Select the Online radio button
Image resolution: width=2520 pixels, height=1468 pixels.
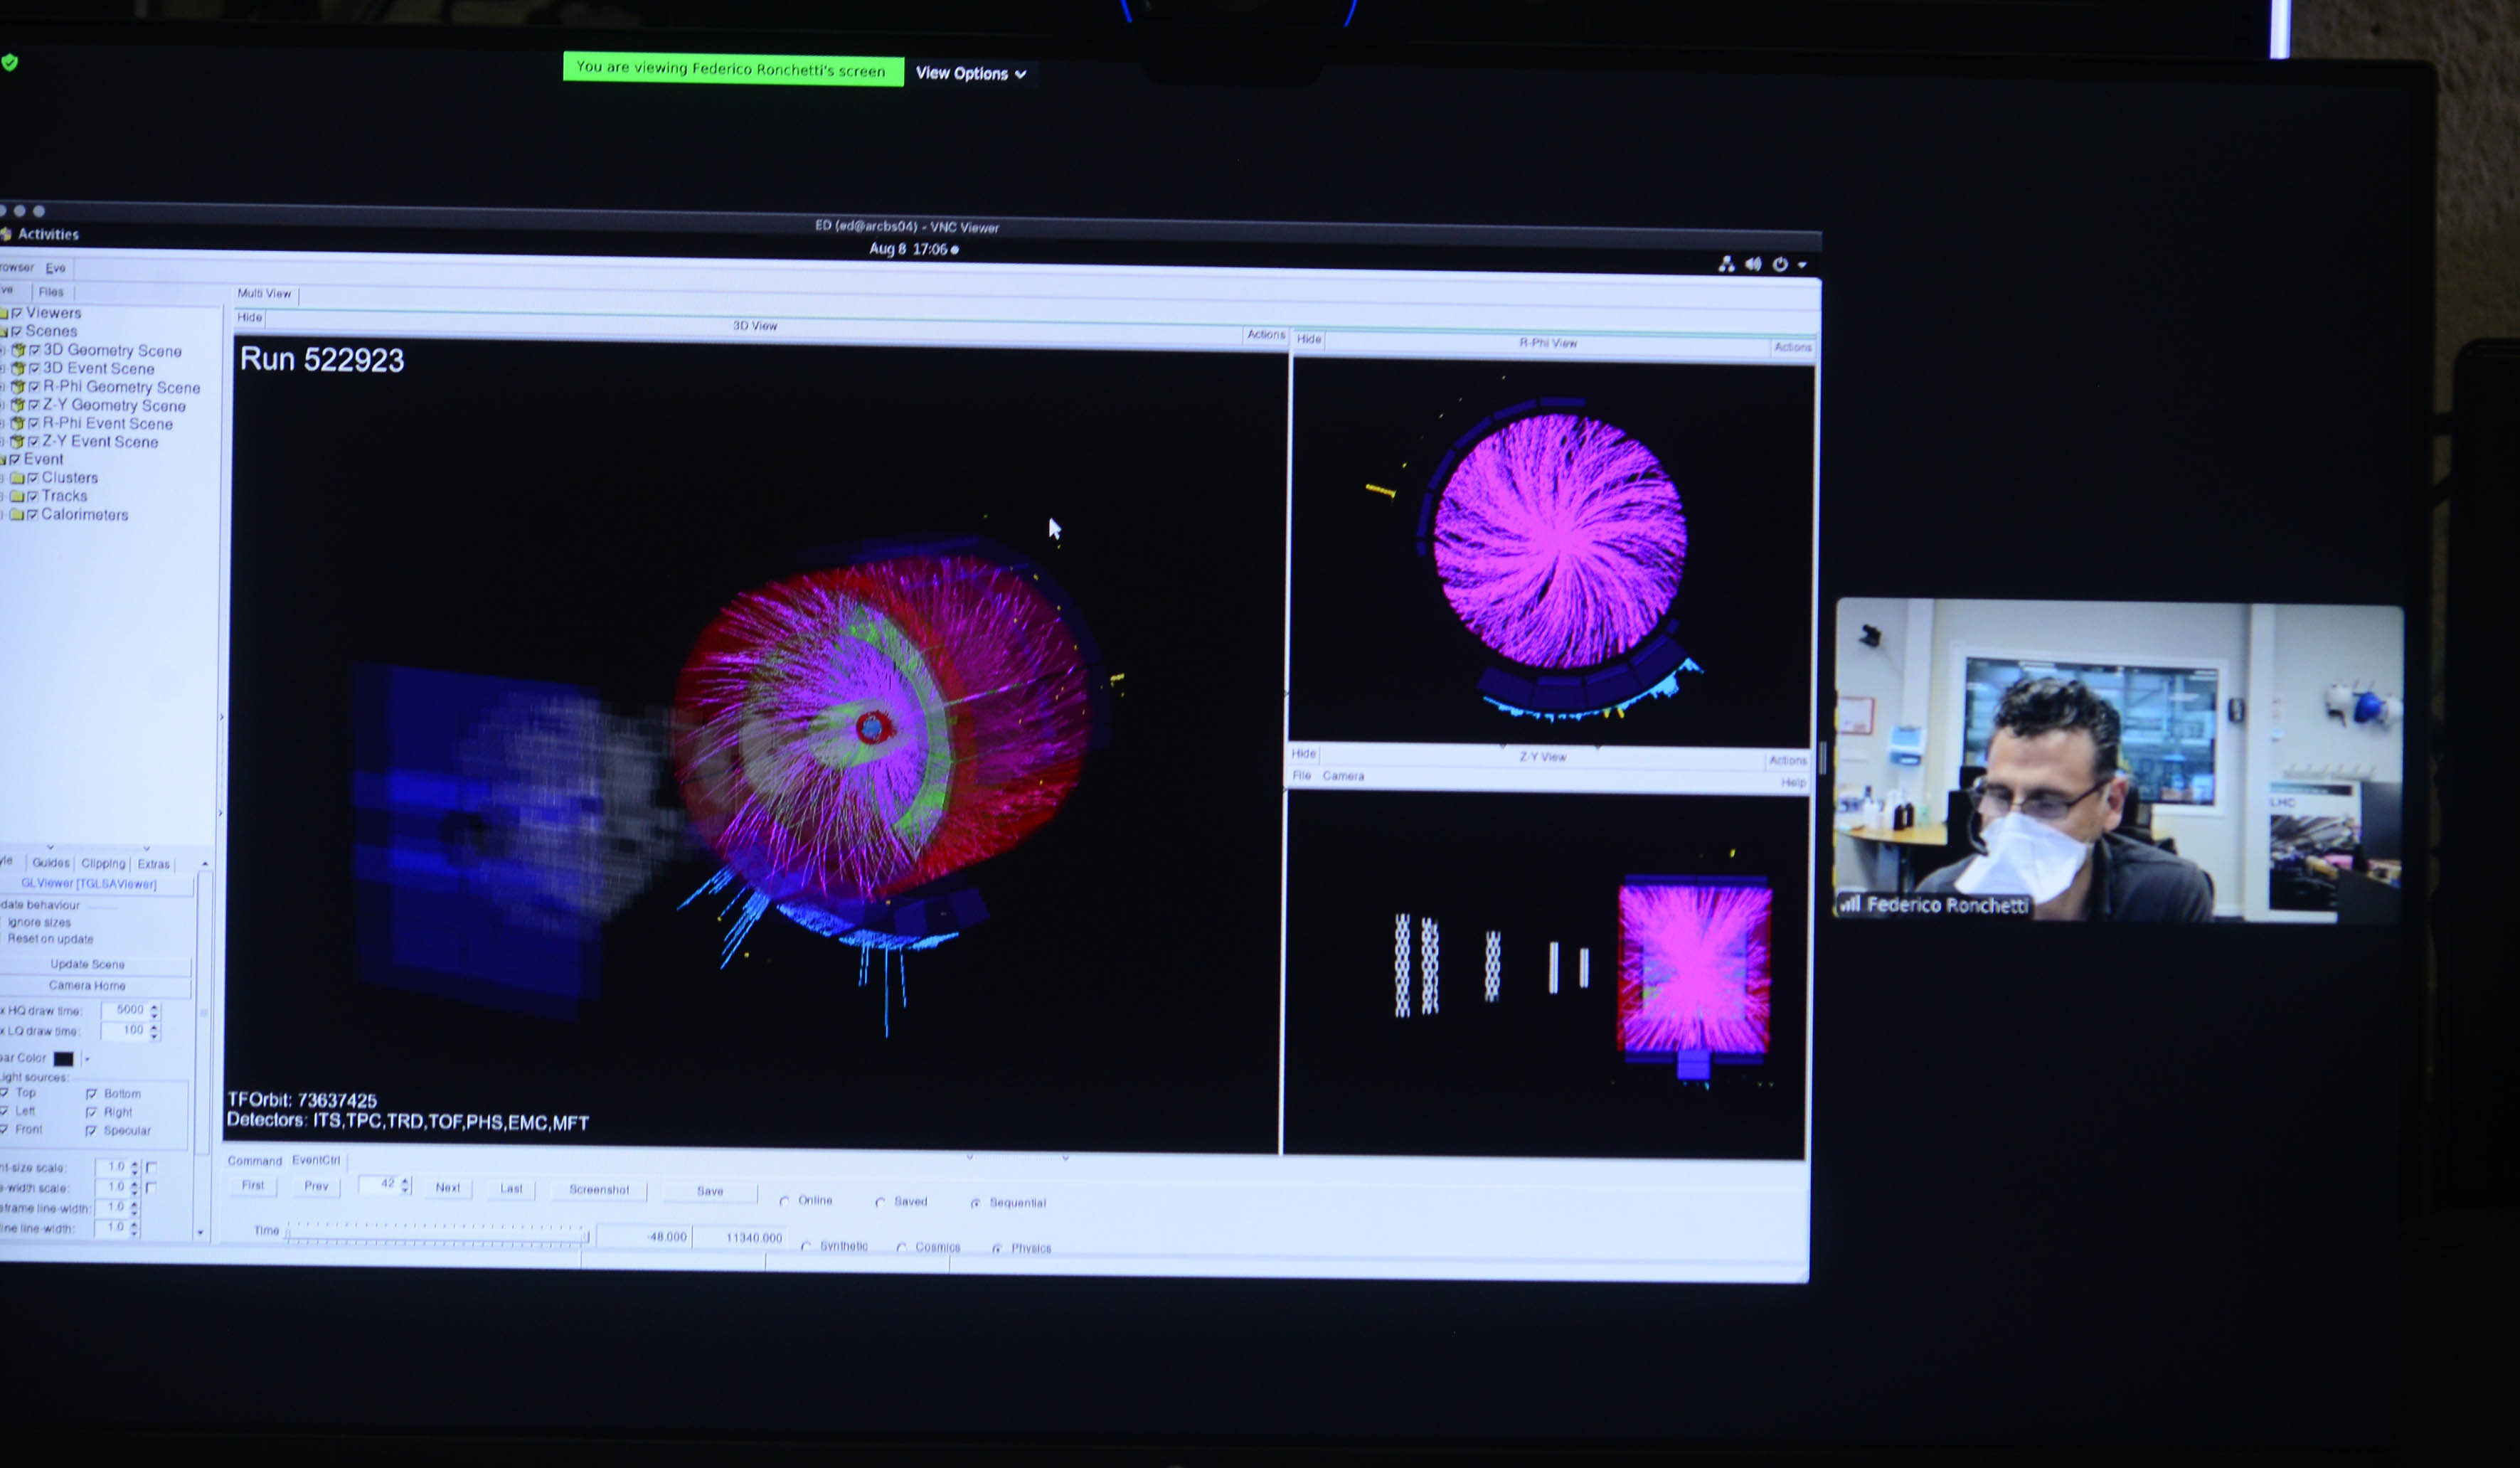point(784,1201)
